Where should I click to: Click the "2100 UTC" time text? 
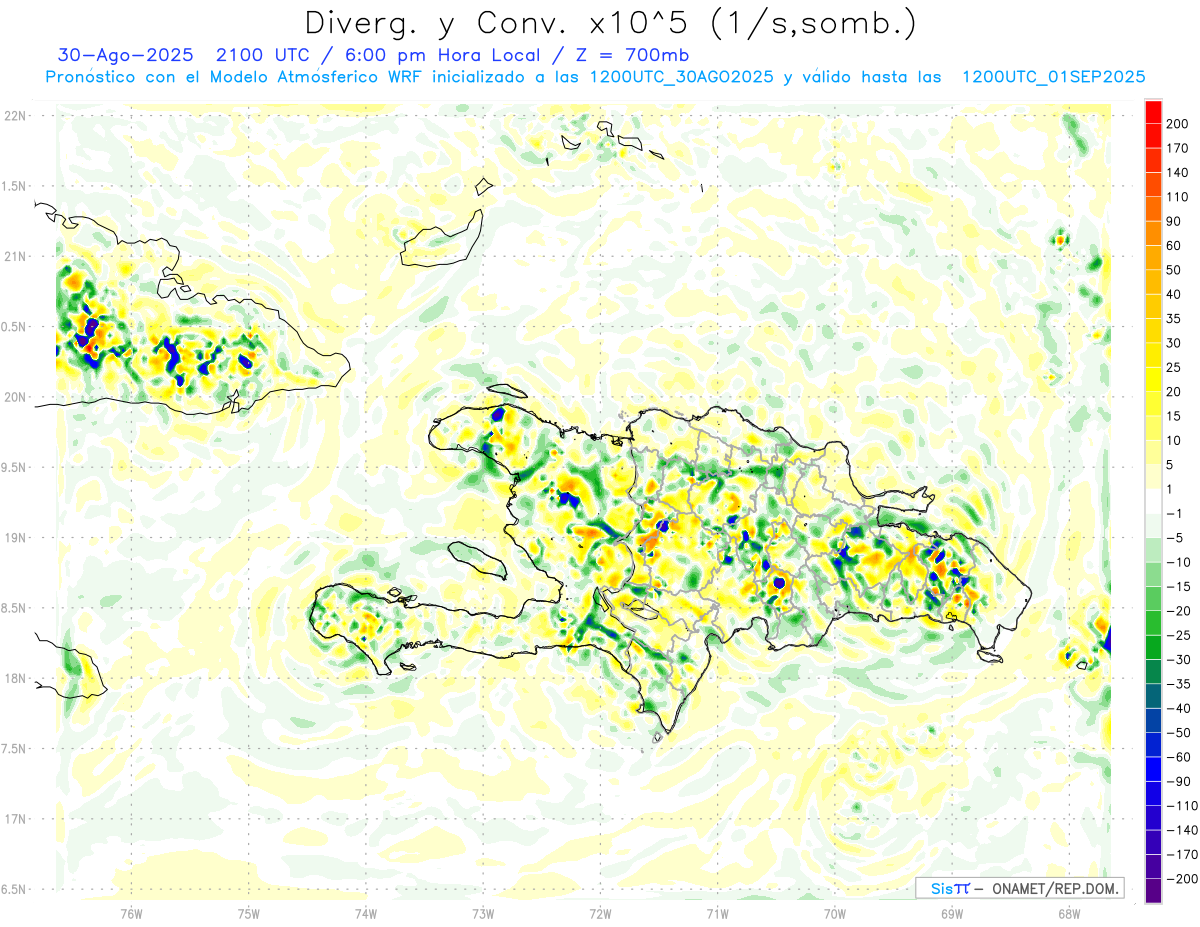pyautogui.click(x=260, y=54)
